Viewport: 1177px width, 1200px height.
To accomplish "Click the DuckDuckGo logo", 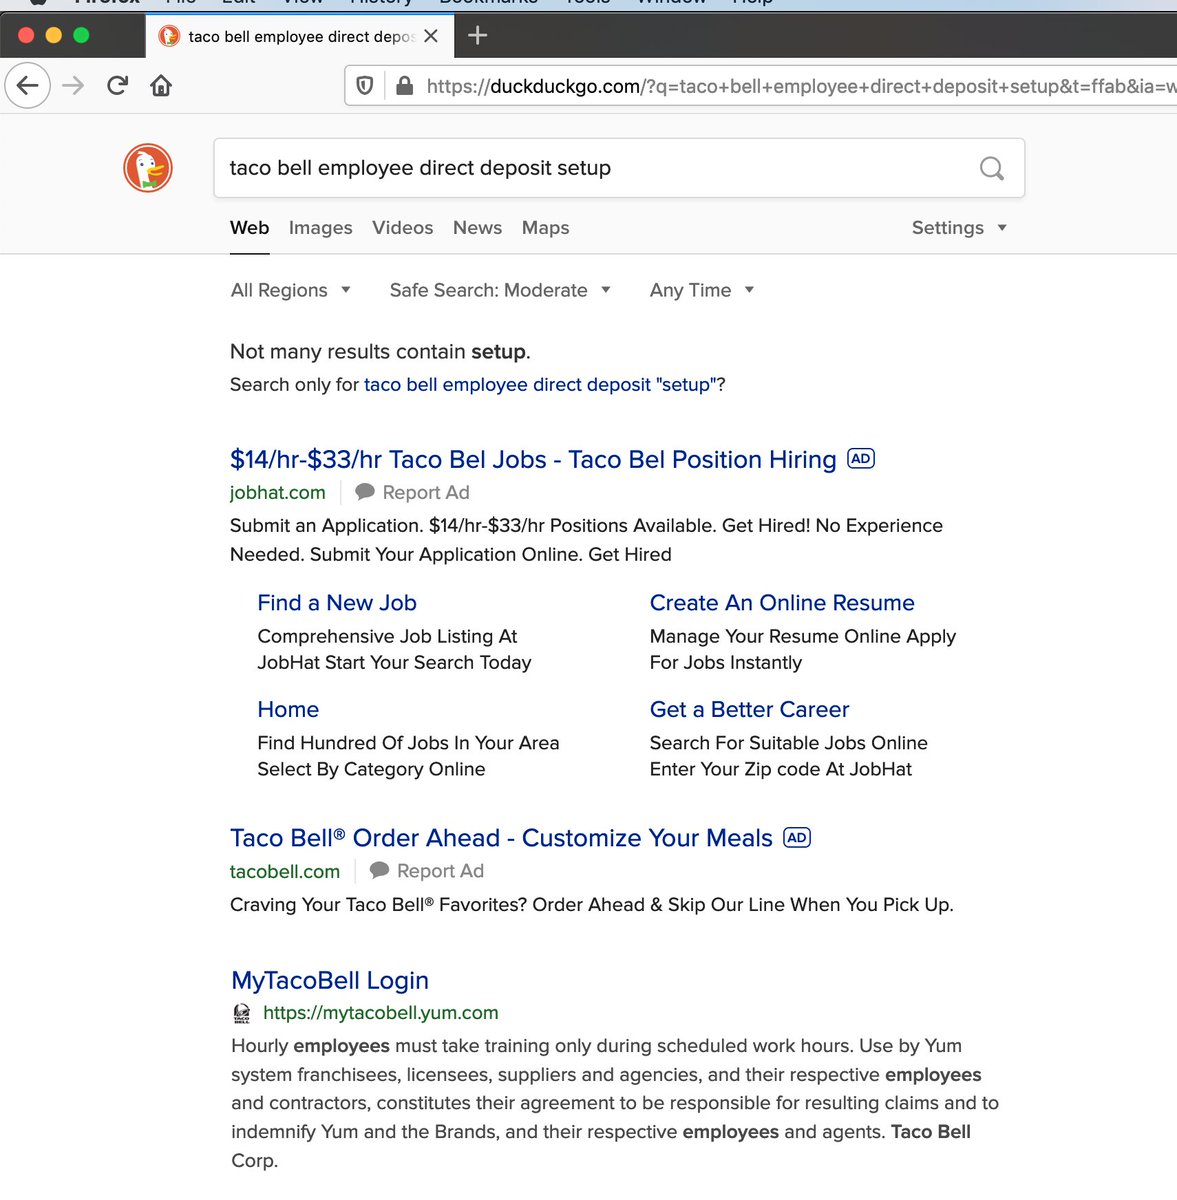I will (x=148, y=167).
